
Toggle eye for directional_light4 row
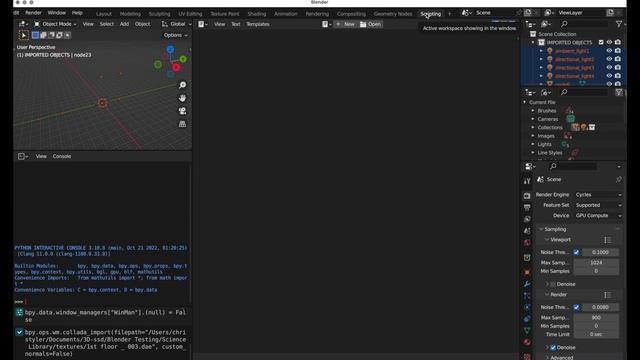pos(609,76)
